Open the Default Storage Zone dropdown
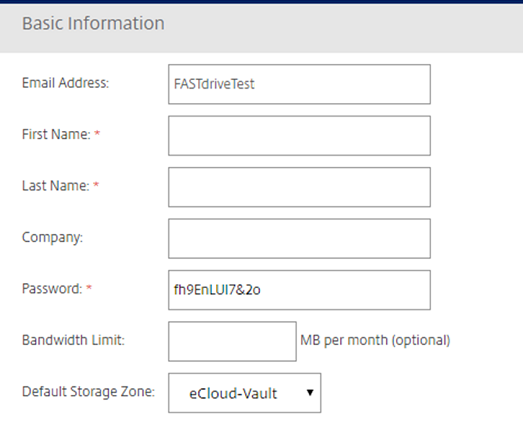The width and height of the screenshot is (523, 424). point(244,393)
